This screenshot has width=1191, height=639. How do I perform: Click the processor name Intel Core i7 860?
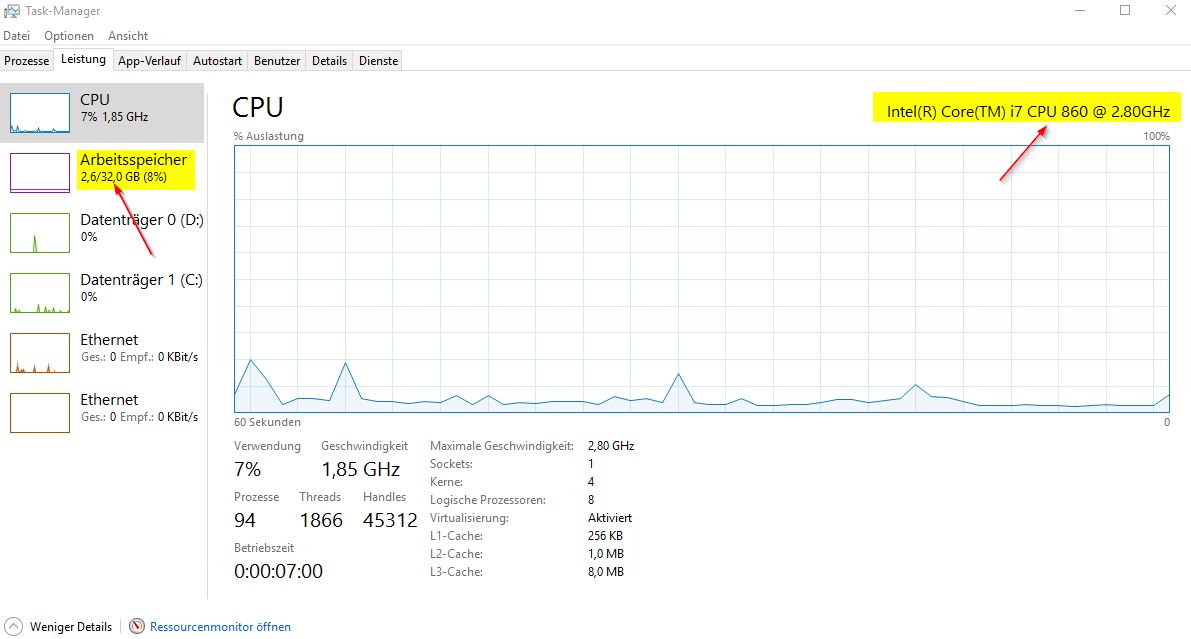[x=1028, y=112]
